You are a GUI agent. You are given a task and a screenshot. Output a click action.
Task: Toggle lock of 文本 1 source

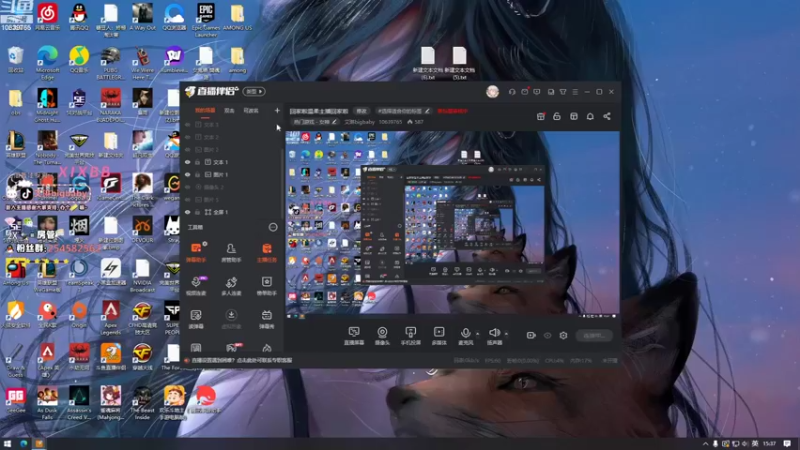click(x=197, y=162)
